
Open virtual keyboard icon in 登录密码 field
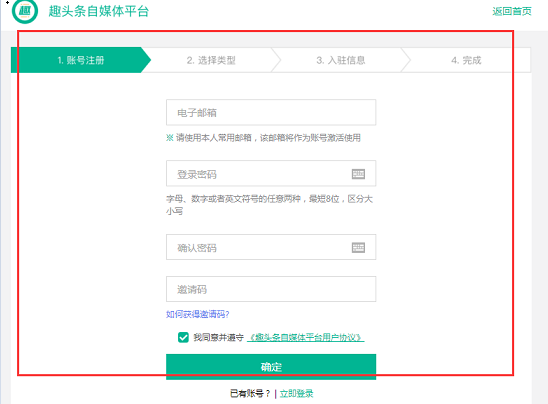click(358, 174)
